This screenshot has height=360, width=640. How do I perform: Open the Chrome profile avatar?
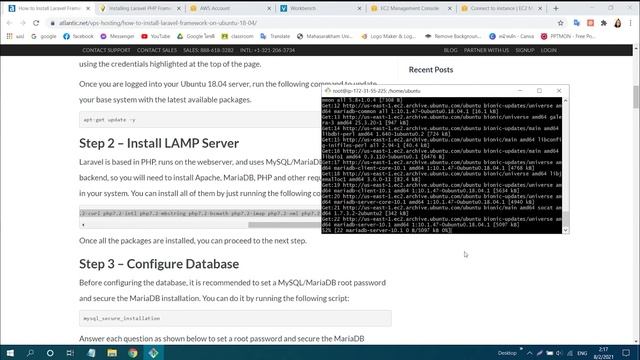point(618,23)
